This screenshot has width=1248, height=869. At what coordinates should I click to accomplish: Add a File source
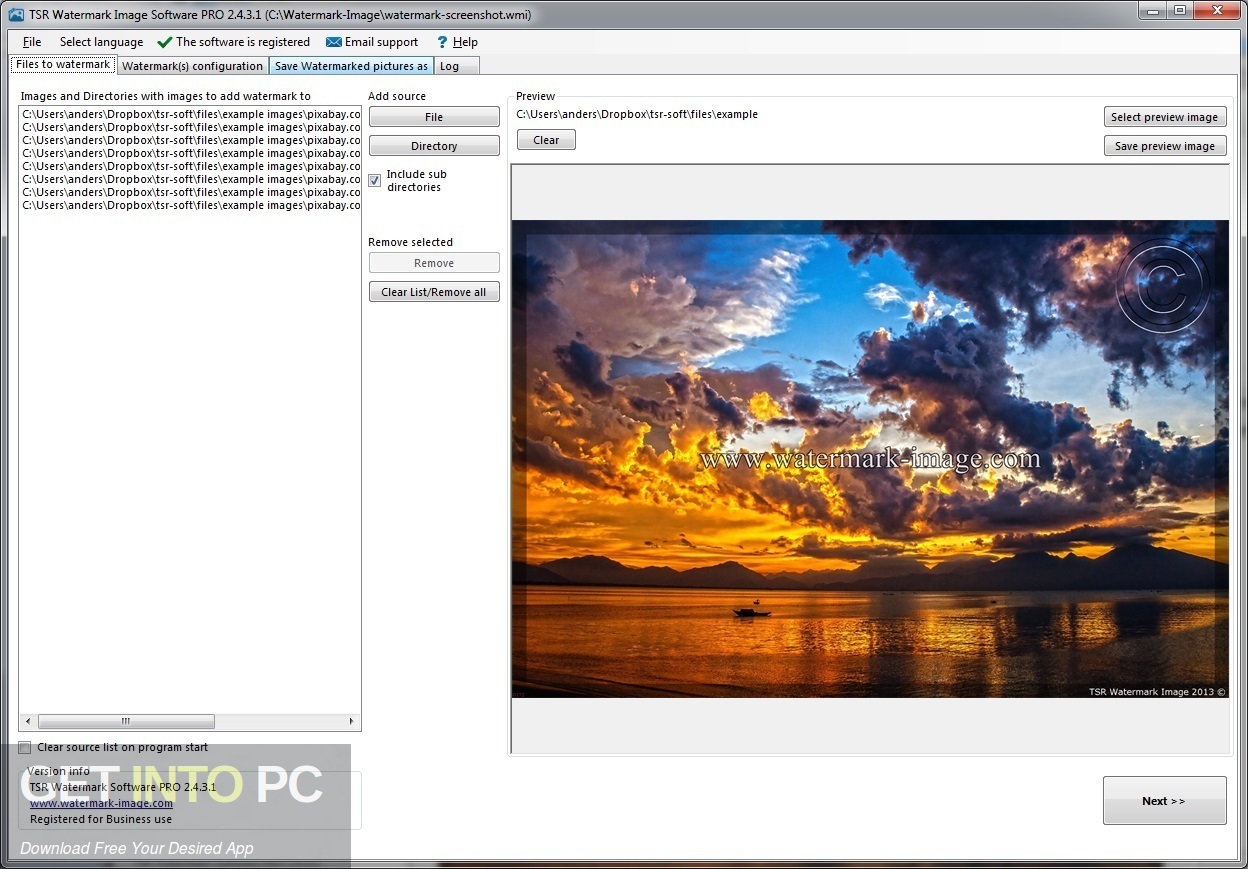click(x=434, y=117)
